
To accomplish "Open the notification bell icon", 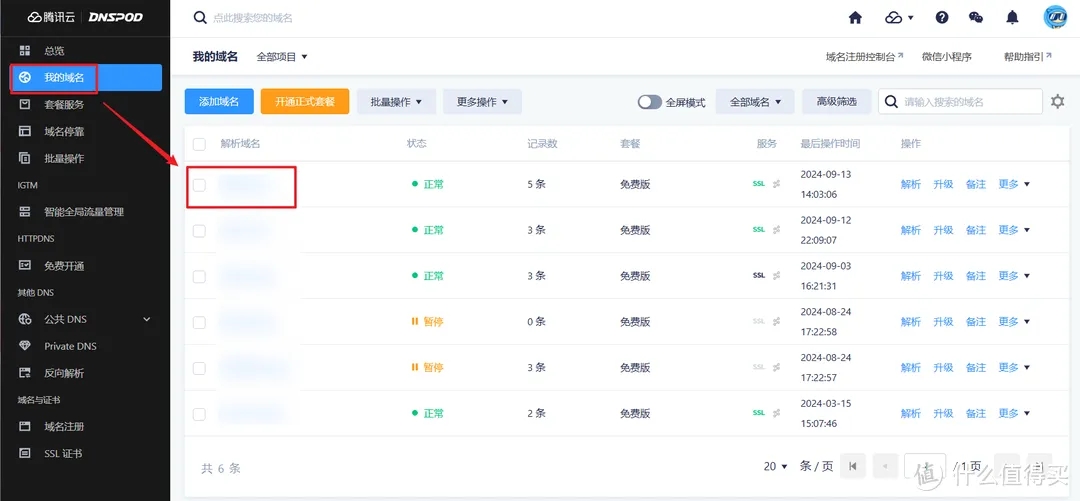I will point(1013,18).
